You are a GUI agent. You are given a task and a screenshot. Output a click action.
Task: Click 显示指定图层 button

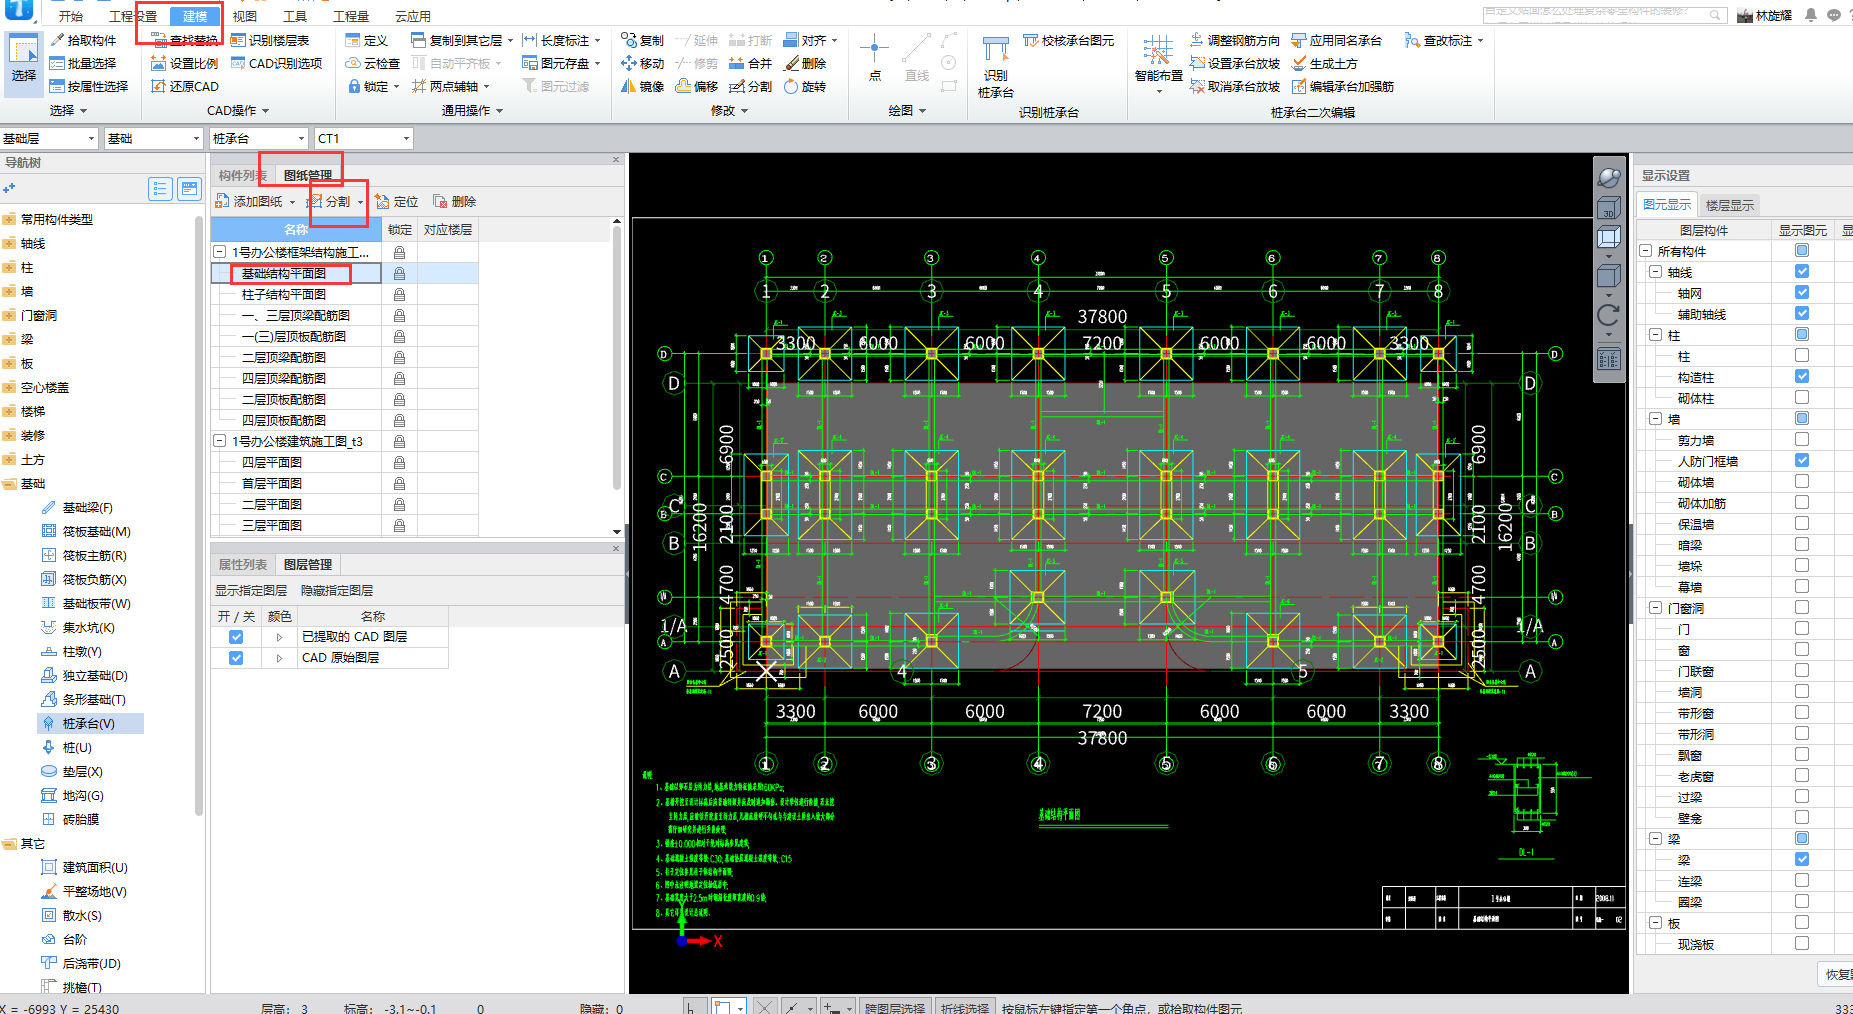251,590
